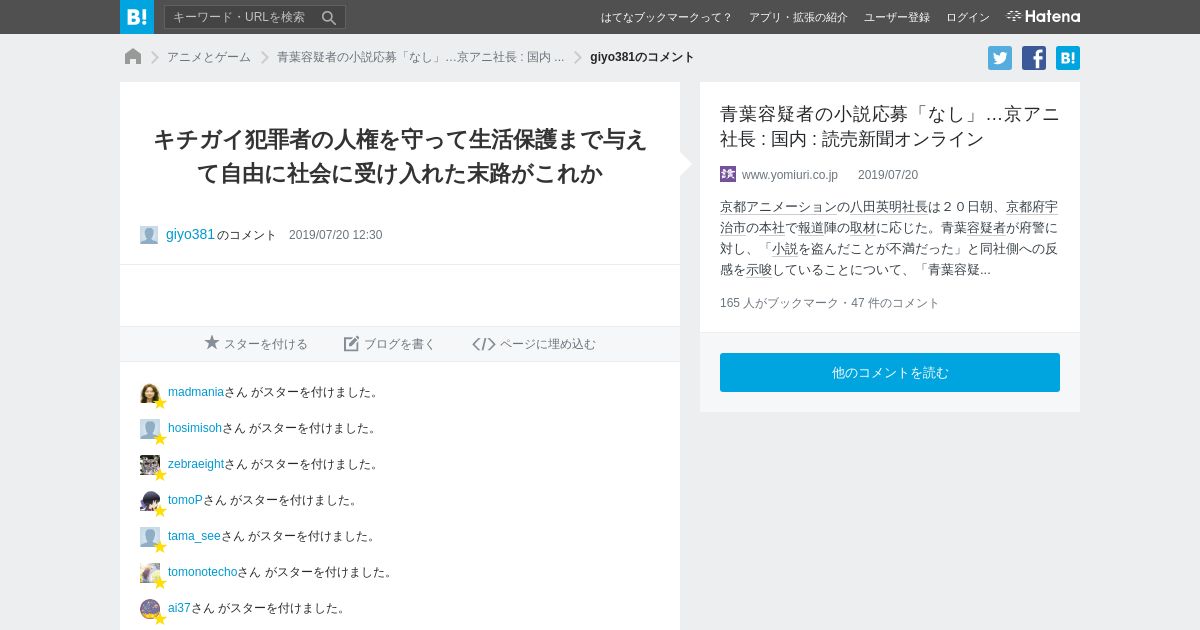This screenshot has height=630, width=1200.
Task: Share on Facebook icon
Action: [1034, 58]
